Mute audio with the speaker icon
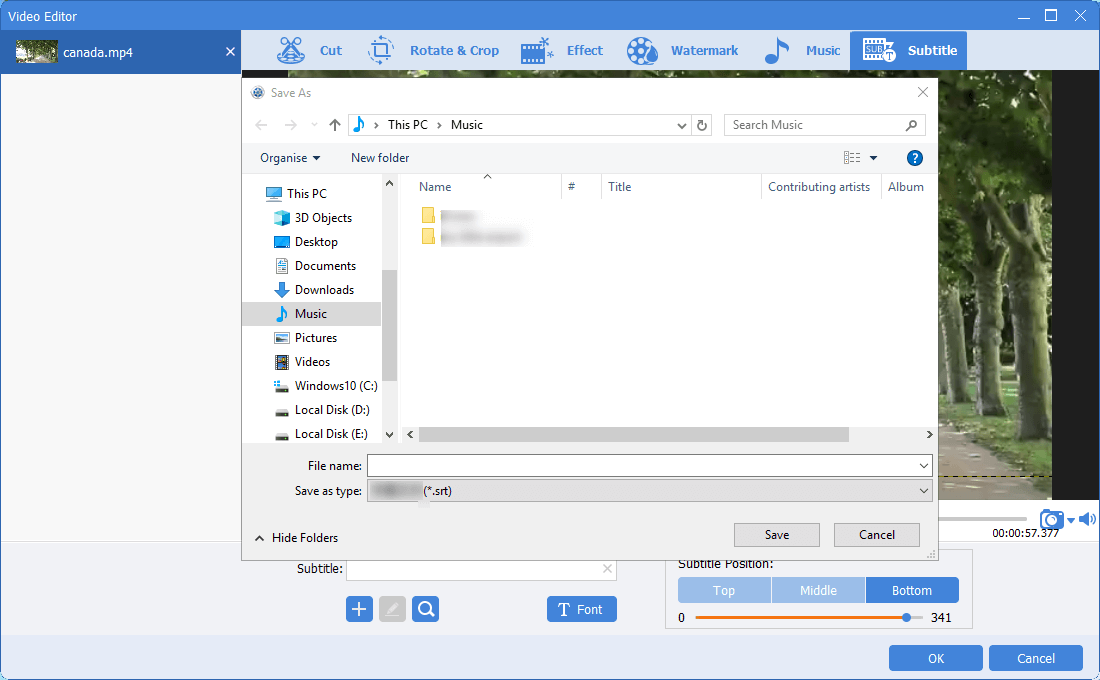This screenshot has height=680, width=1100. click(x=1087, y=519)
